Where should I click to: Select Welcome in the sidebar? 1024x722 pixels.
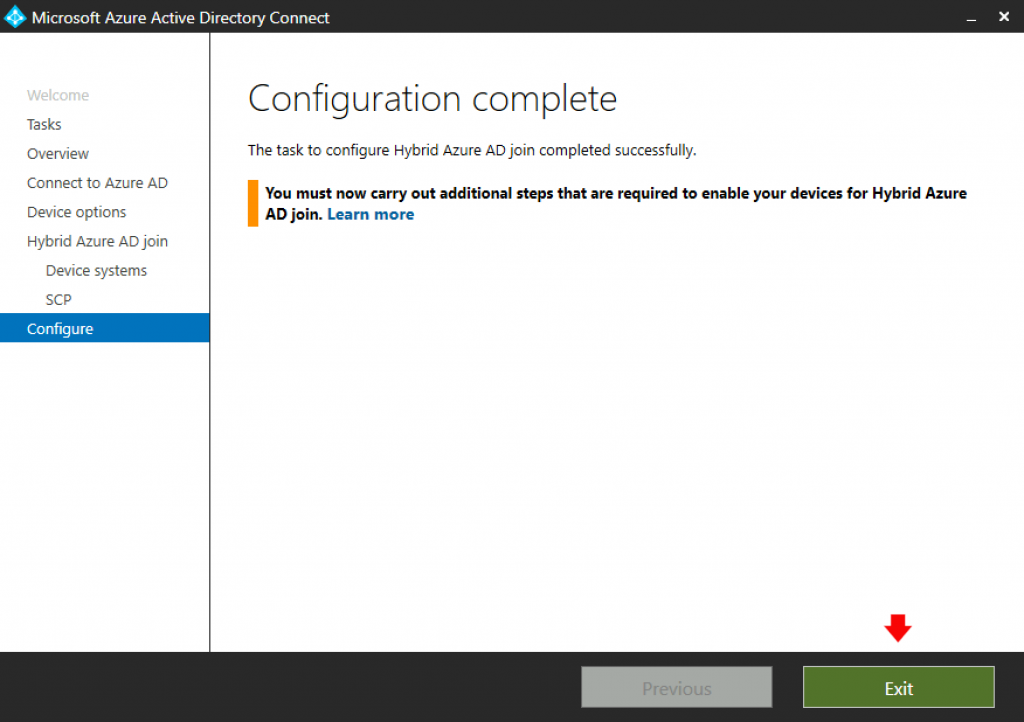coord(57,95)
